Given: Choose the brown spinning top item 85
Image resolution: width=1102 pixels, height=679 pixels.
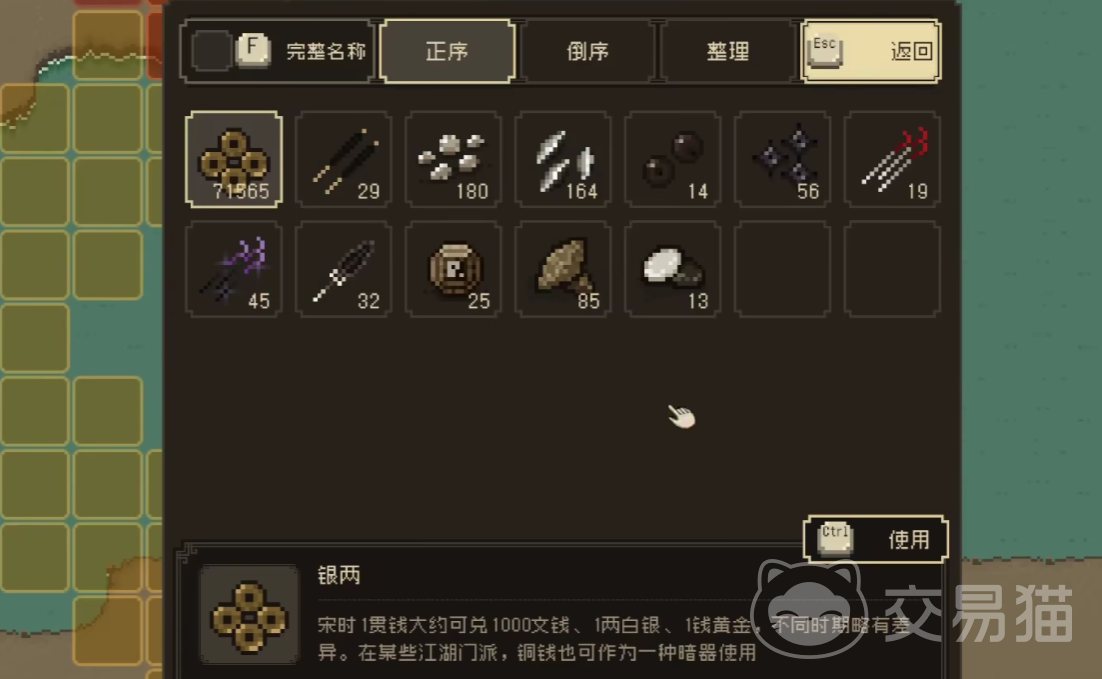Looking at the screenshot, I should [x=563, y=269].
